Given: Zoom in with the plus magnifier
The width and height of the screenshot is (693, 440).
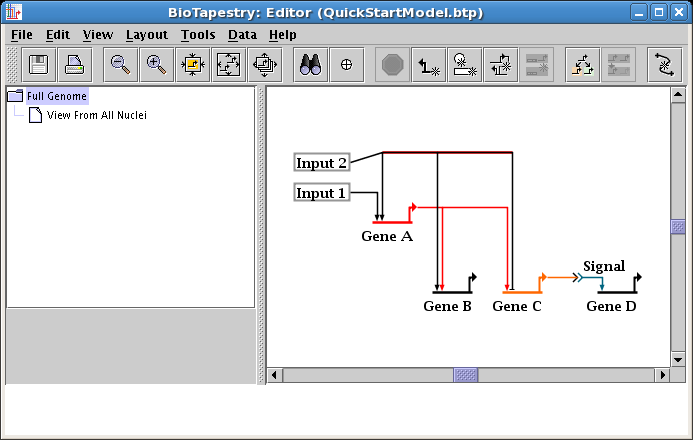Looking at the screenshot, I should point(156,64).
